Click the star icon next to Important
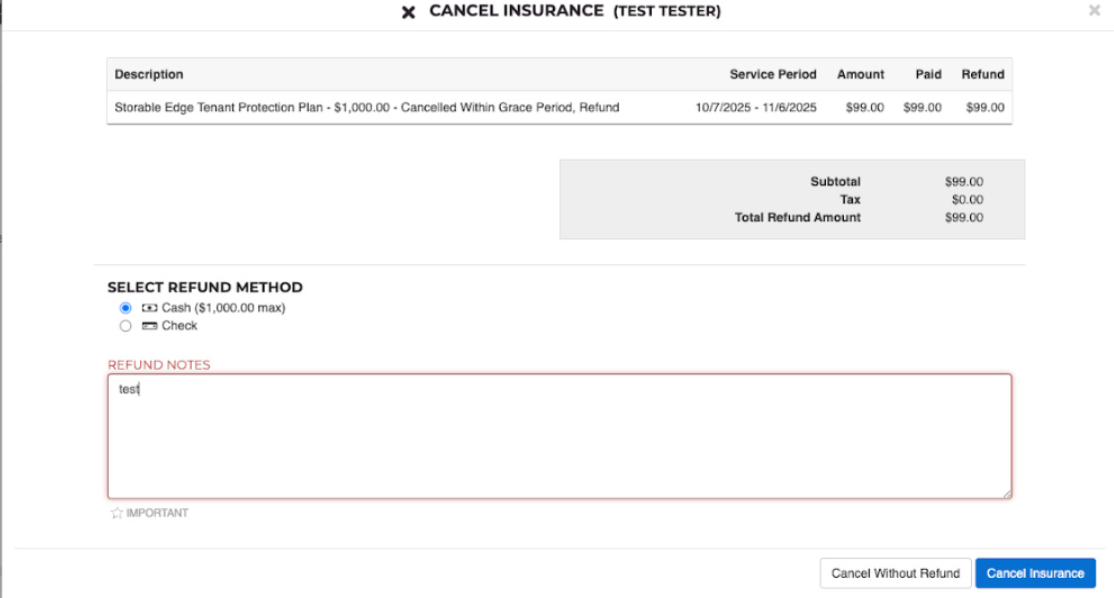Screen dimensions: 1114x598 [x=116, y=513]
